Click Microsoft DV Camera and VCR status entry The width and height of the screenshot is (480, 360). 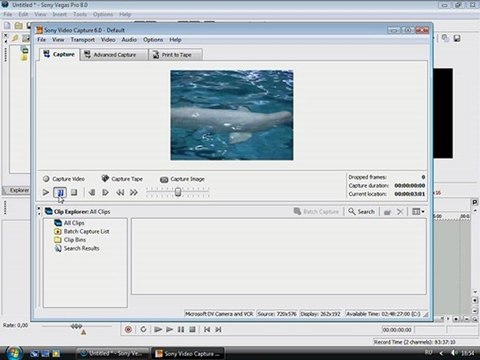pos(219,314)
